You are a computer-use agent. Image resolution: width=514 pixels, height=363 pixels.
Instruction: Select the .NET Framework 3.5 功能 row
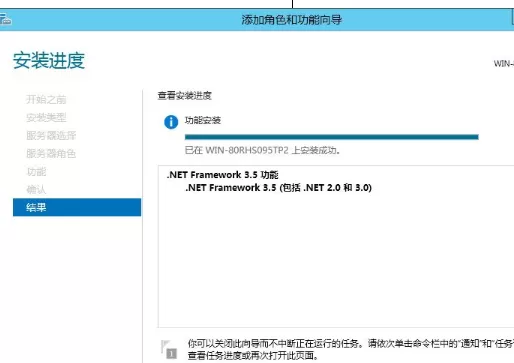[222, 175]
